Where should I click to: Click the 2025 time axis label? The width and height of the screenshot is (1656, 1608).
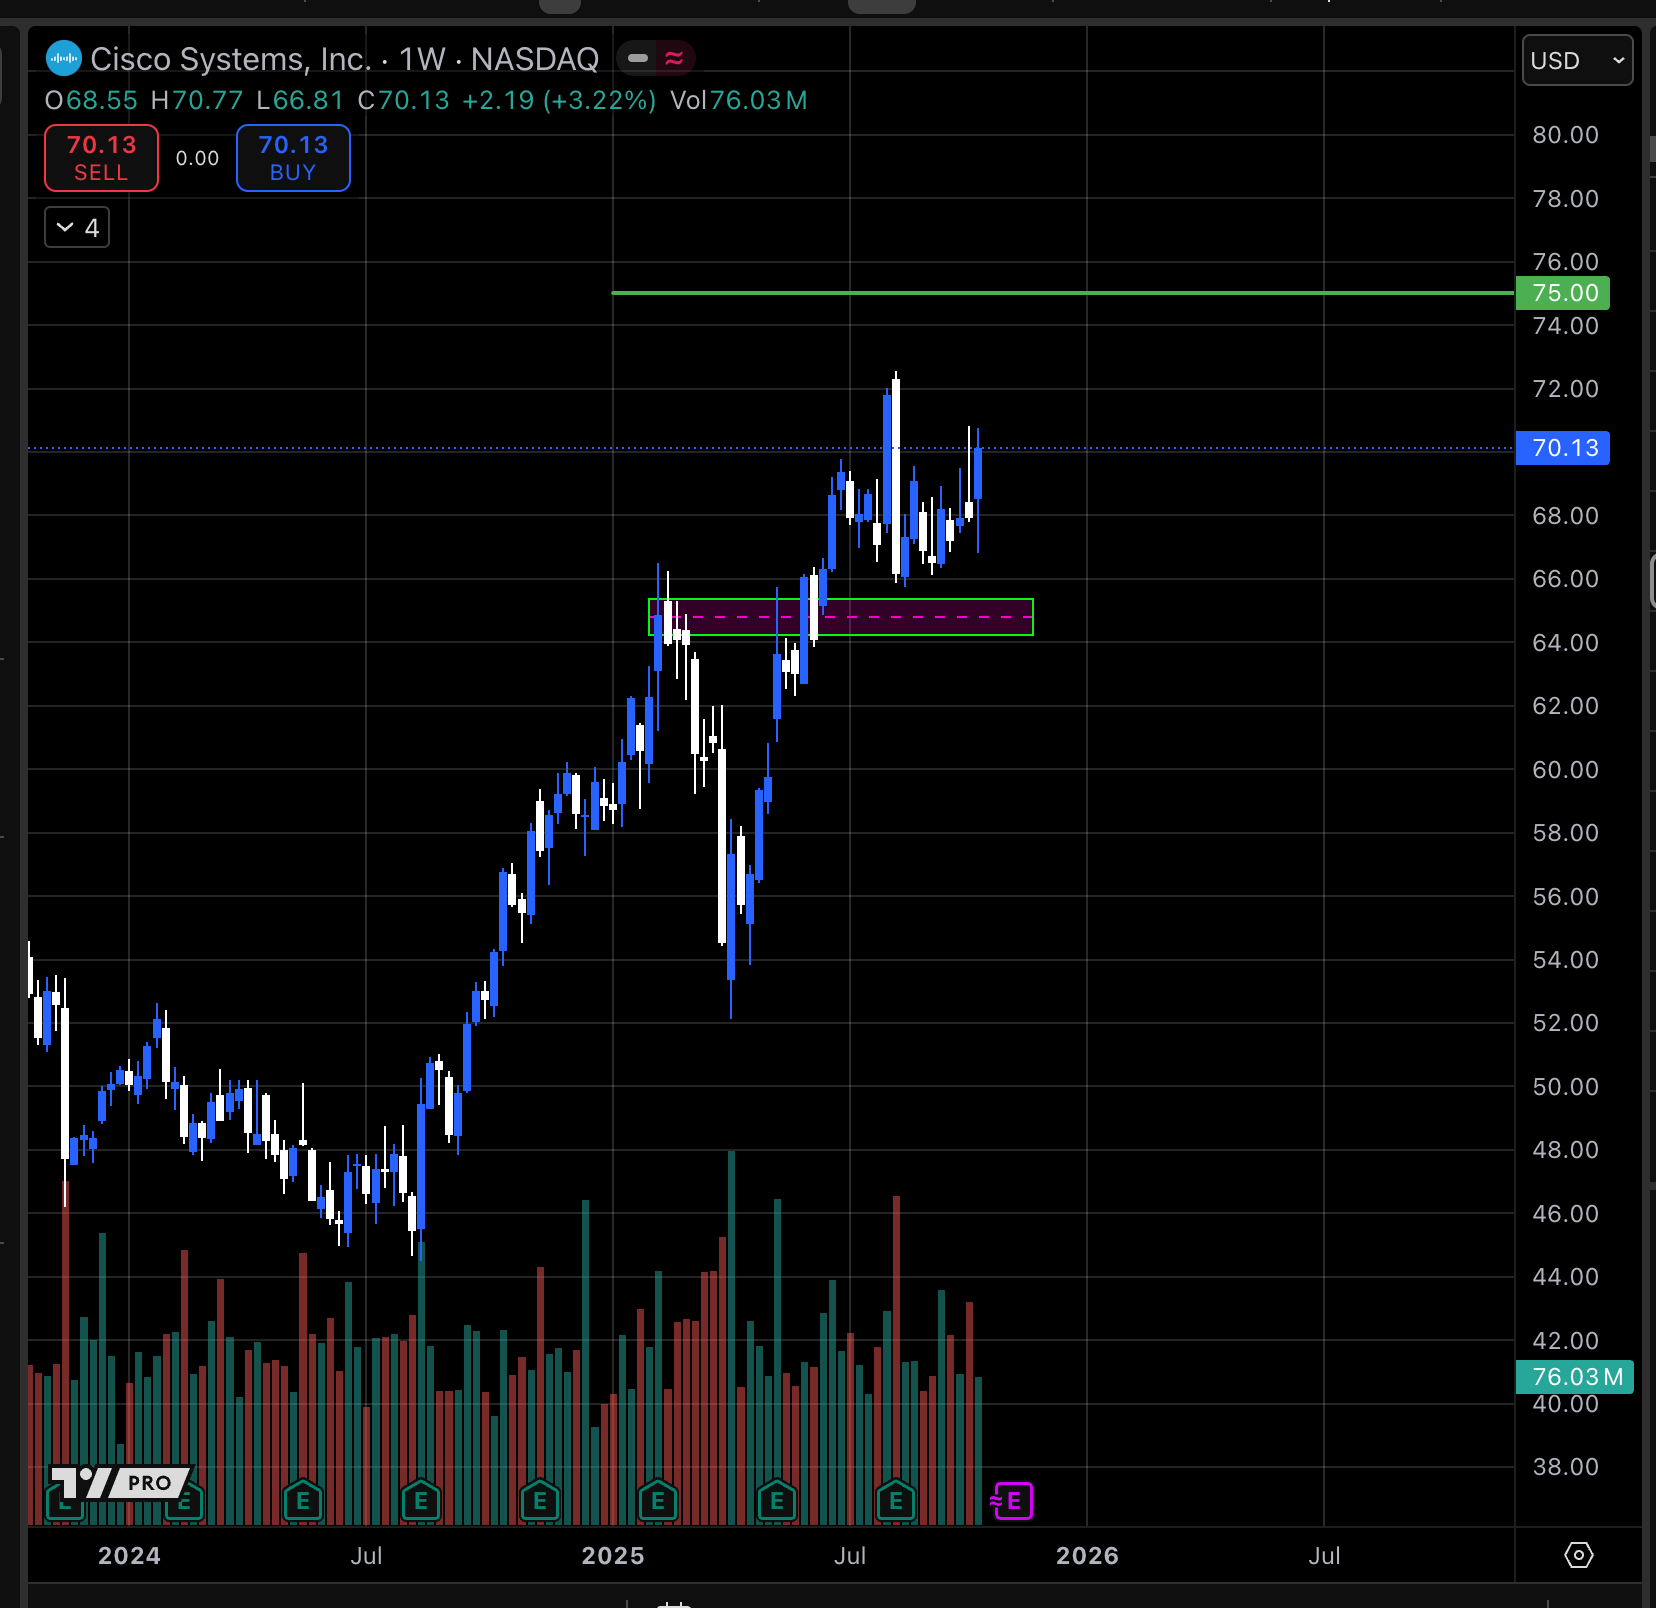pos(613,1555)
